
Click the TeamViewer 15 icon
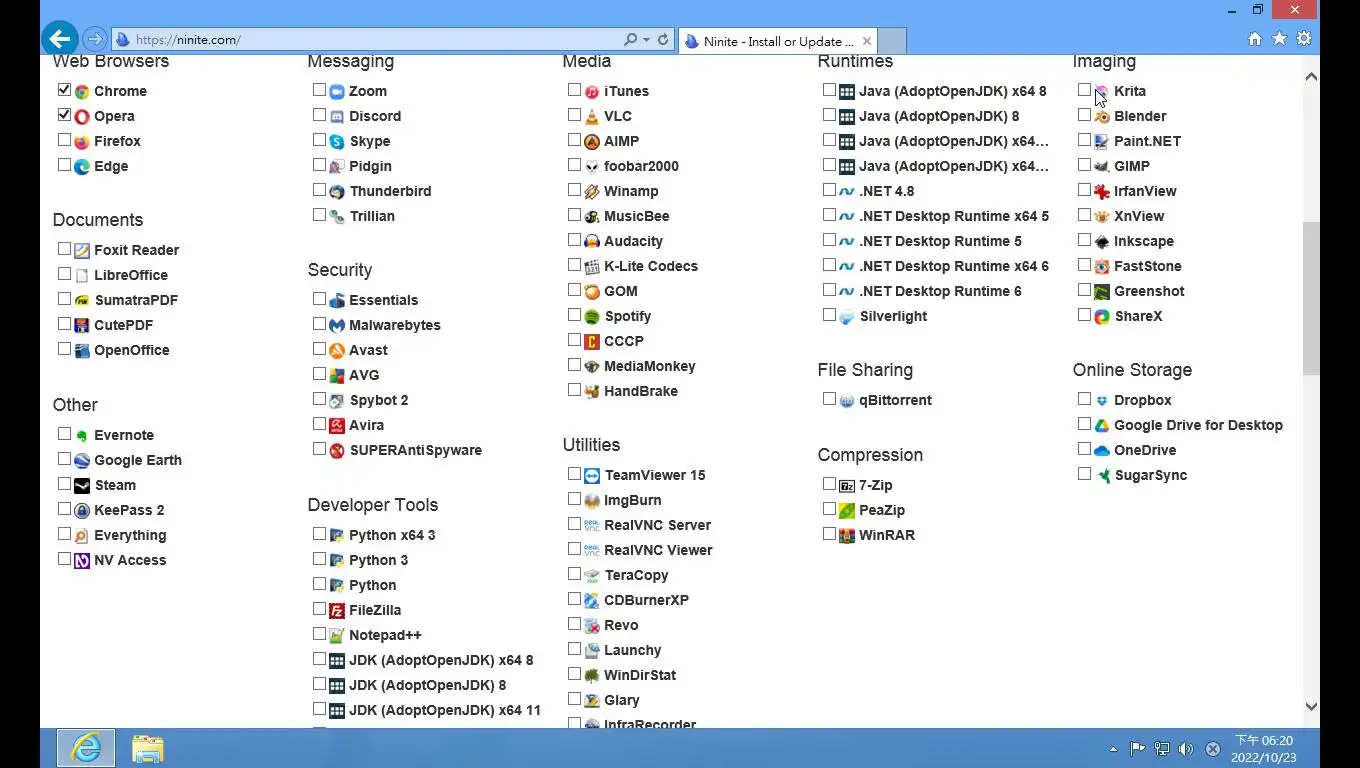592,475
